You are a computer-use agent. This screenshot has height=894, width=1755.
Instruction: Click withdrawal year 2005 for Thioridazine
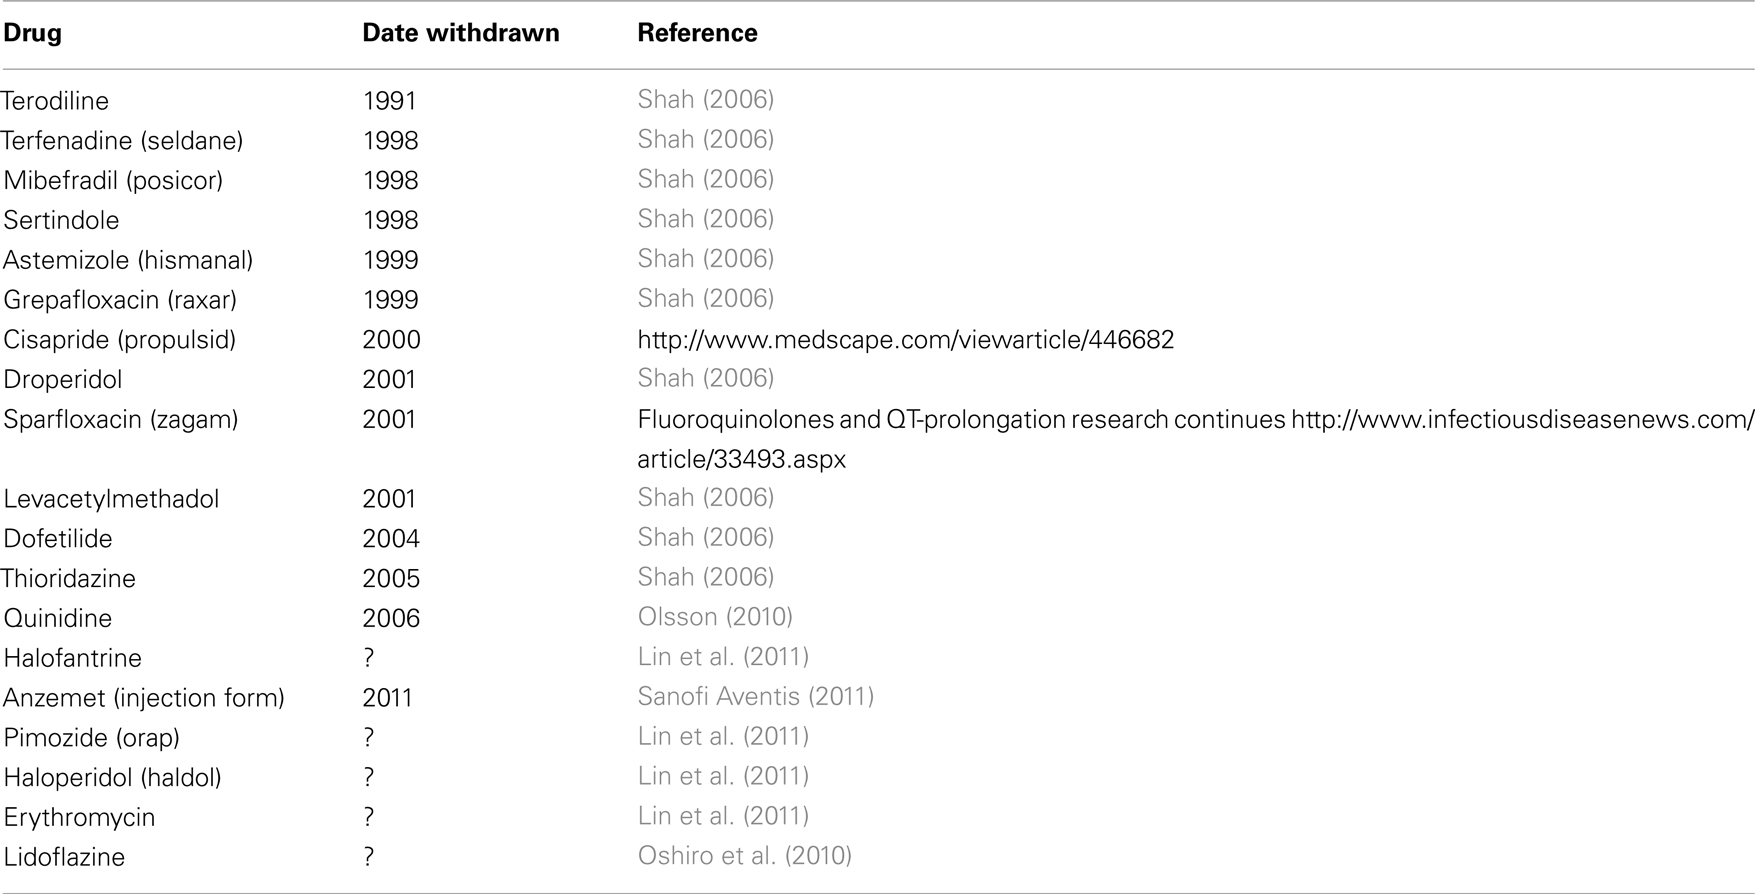click(391, 578)
